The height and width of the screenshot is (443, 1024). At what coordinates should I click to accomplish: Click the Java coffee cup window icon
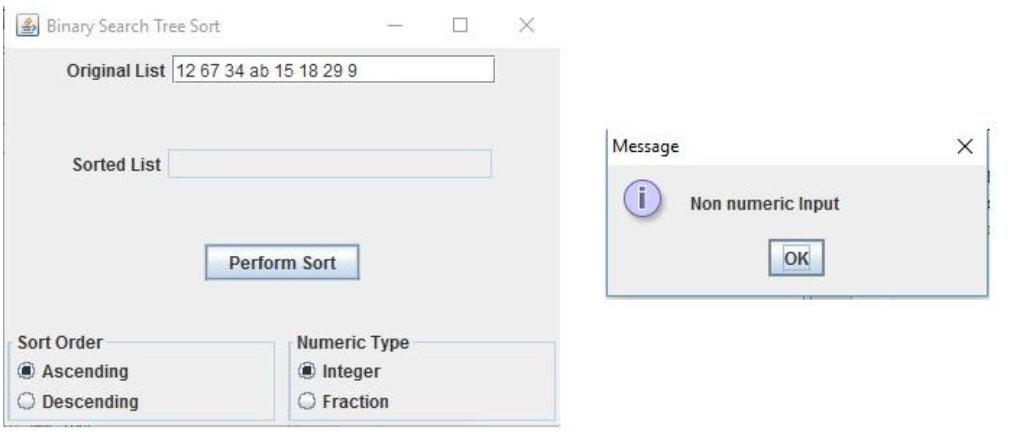pyautogui.click(x=27, y=26)
